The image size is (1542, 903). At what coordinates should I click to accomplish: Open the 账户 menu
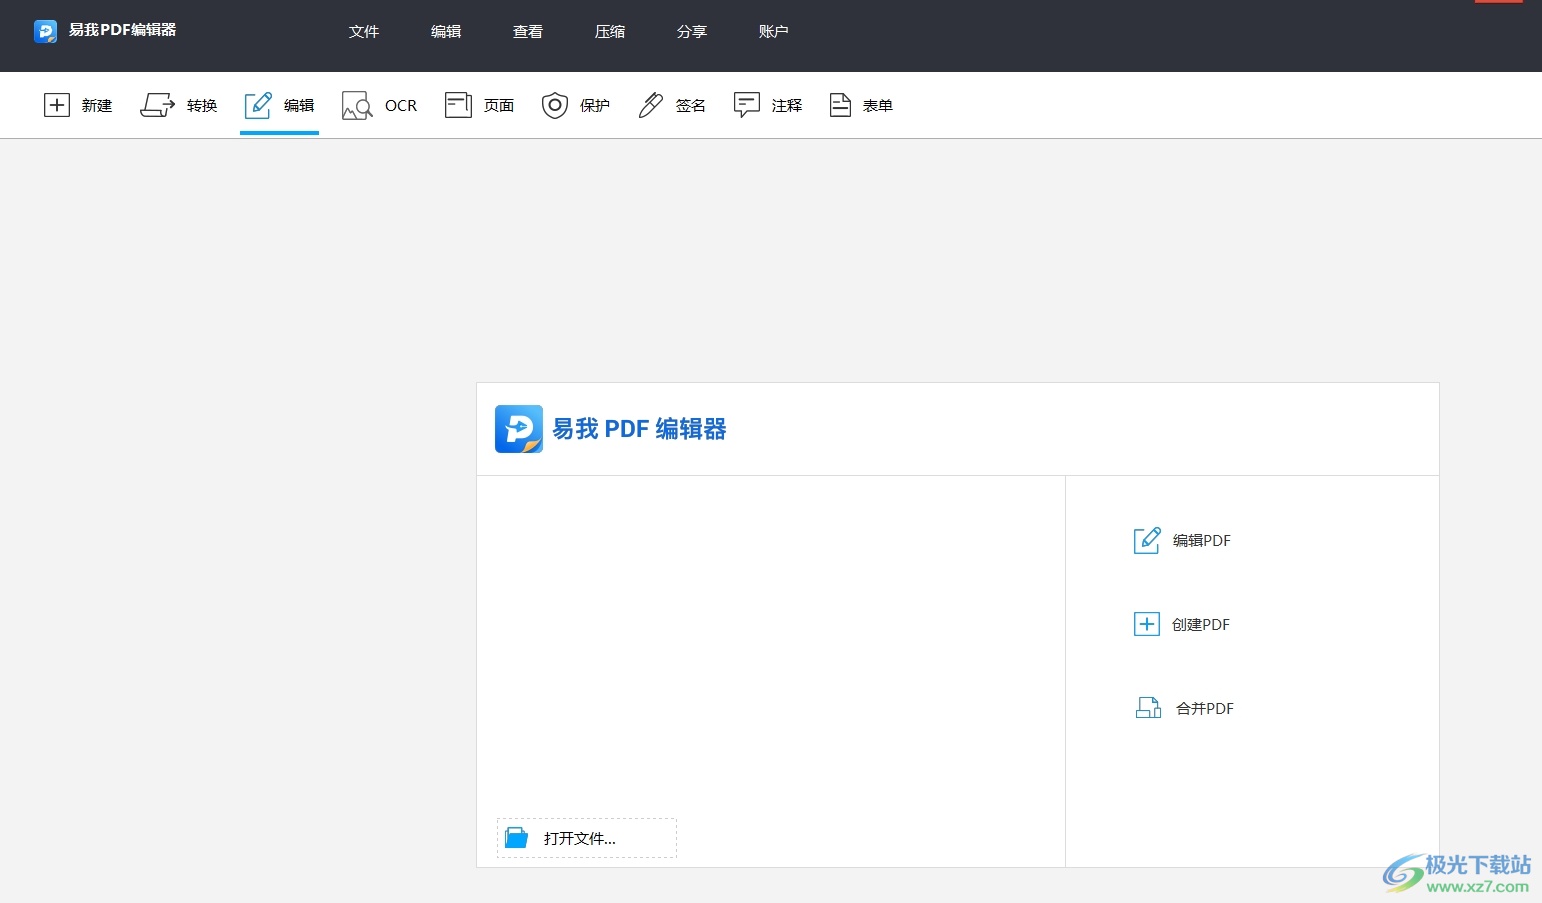tap(774, 32)
